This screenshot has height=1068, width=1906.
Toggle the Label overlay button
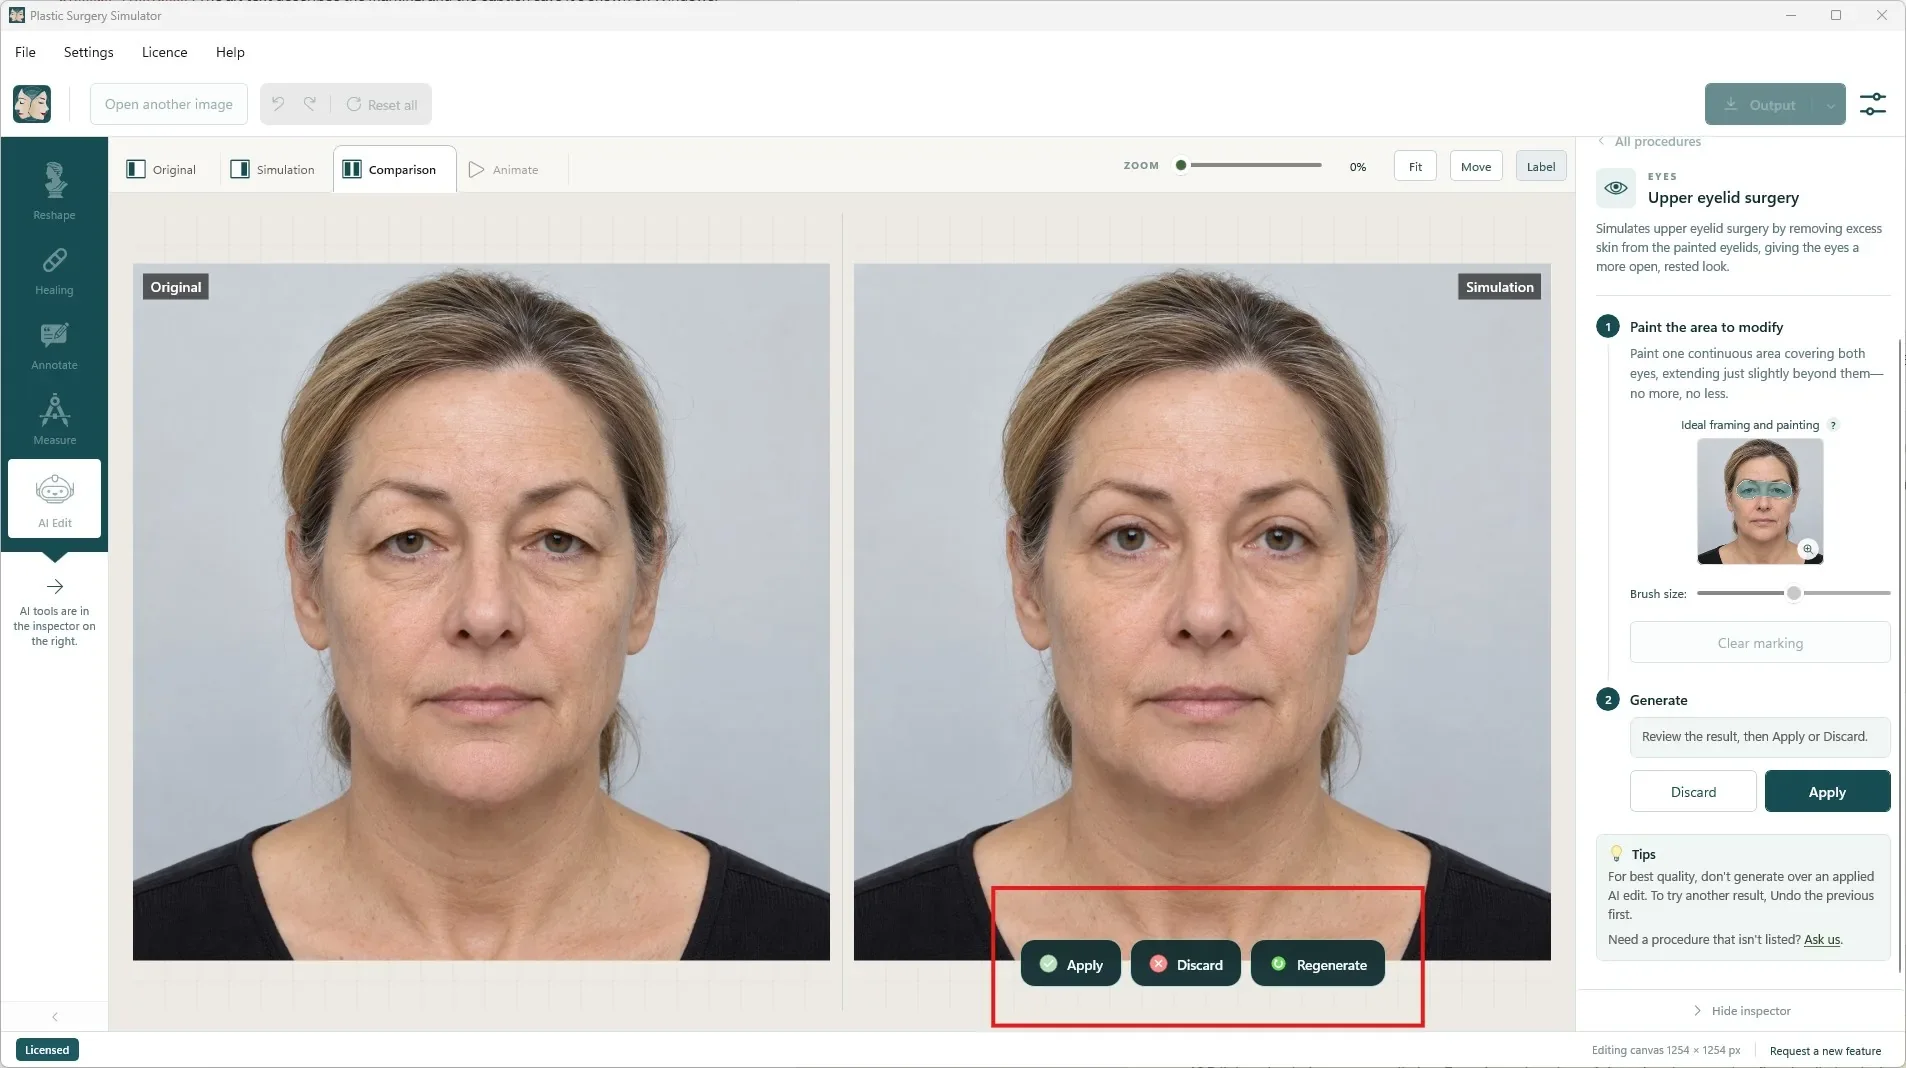[x=1540, y=166]
